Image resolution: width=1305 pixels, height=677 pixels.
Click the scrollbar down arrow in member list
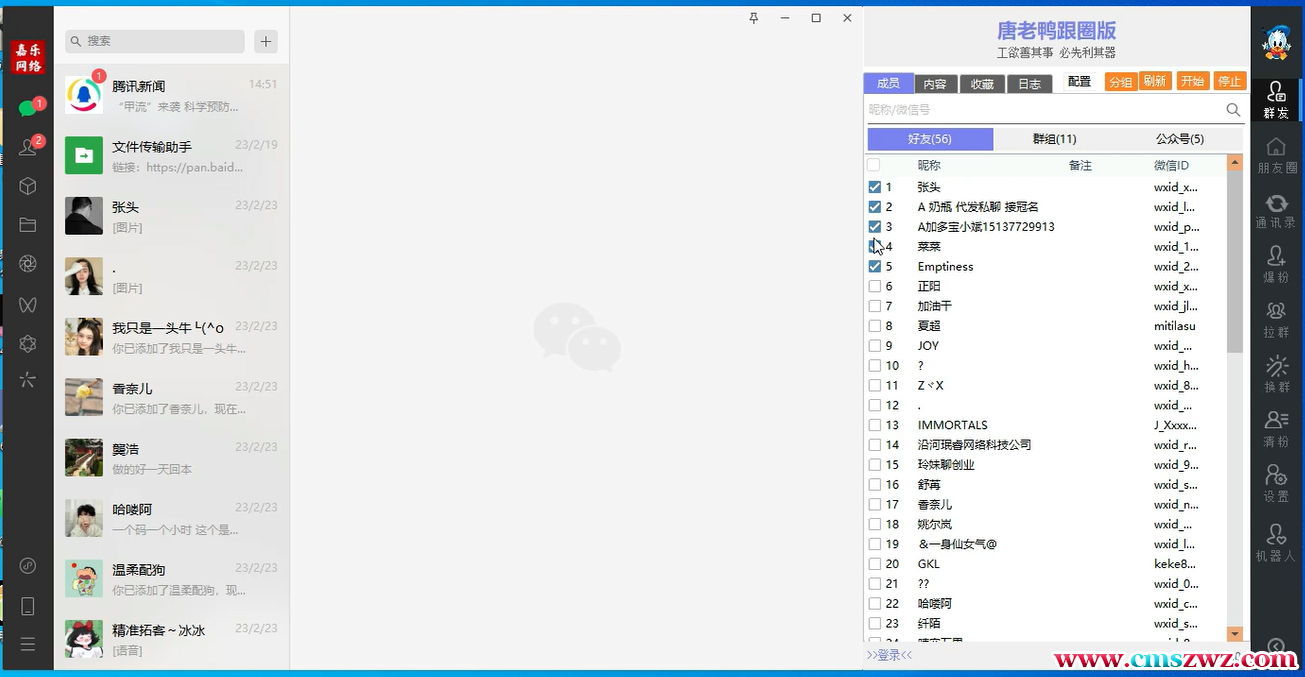click(x=1235, y=633)
